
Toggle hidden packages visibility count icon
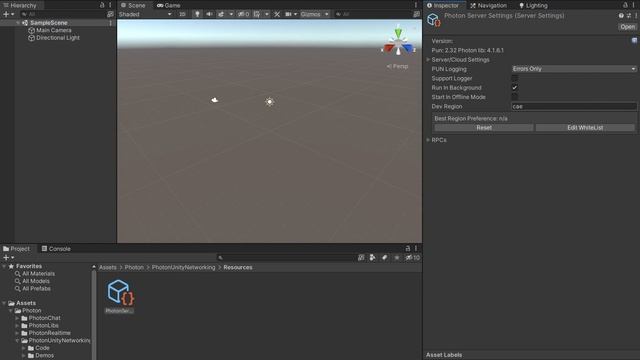point(412,258)
